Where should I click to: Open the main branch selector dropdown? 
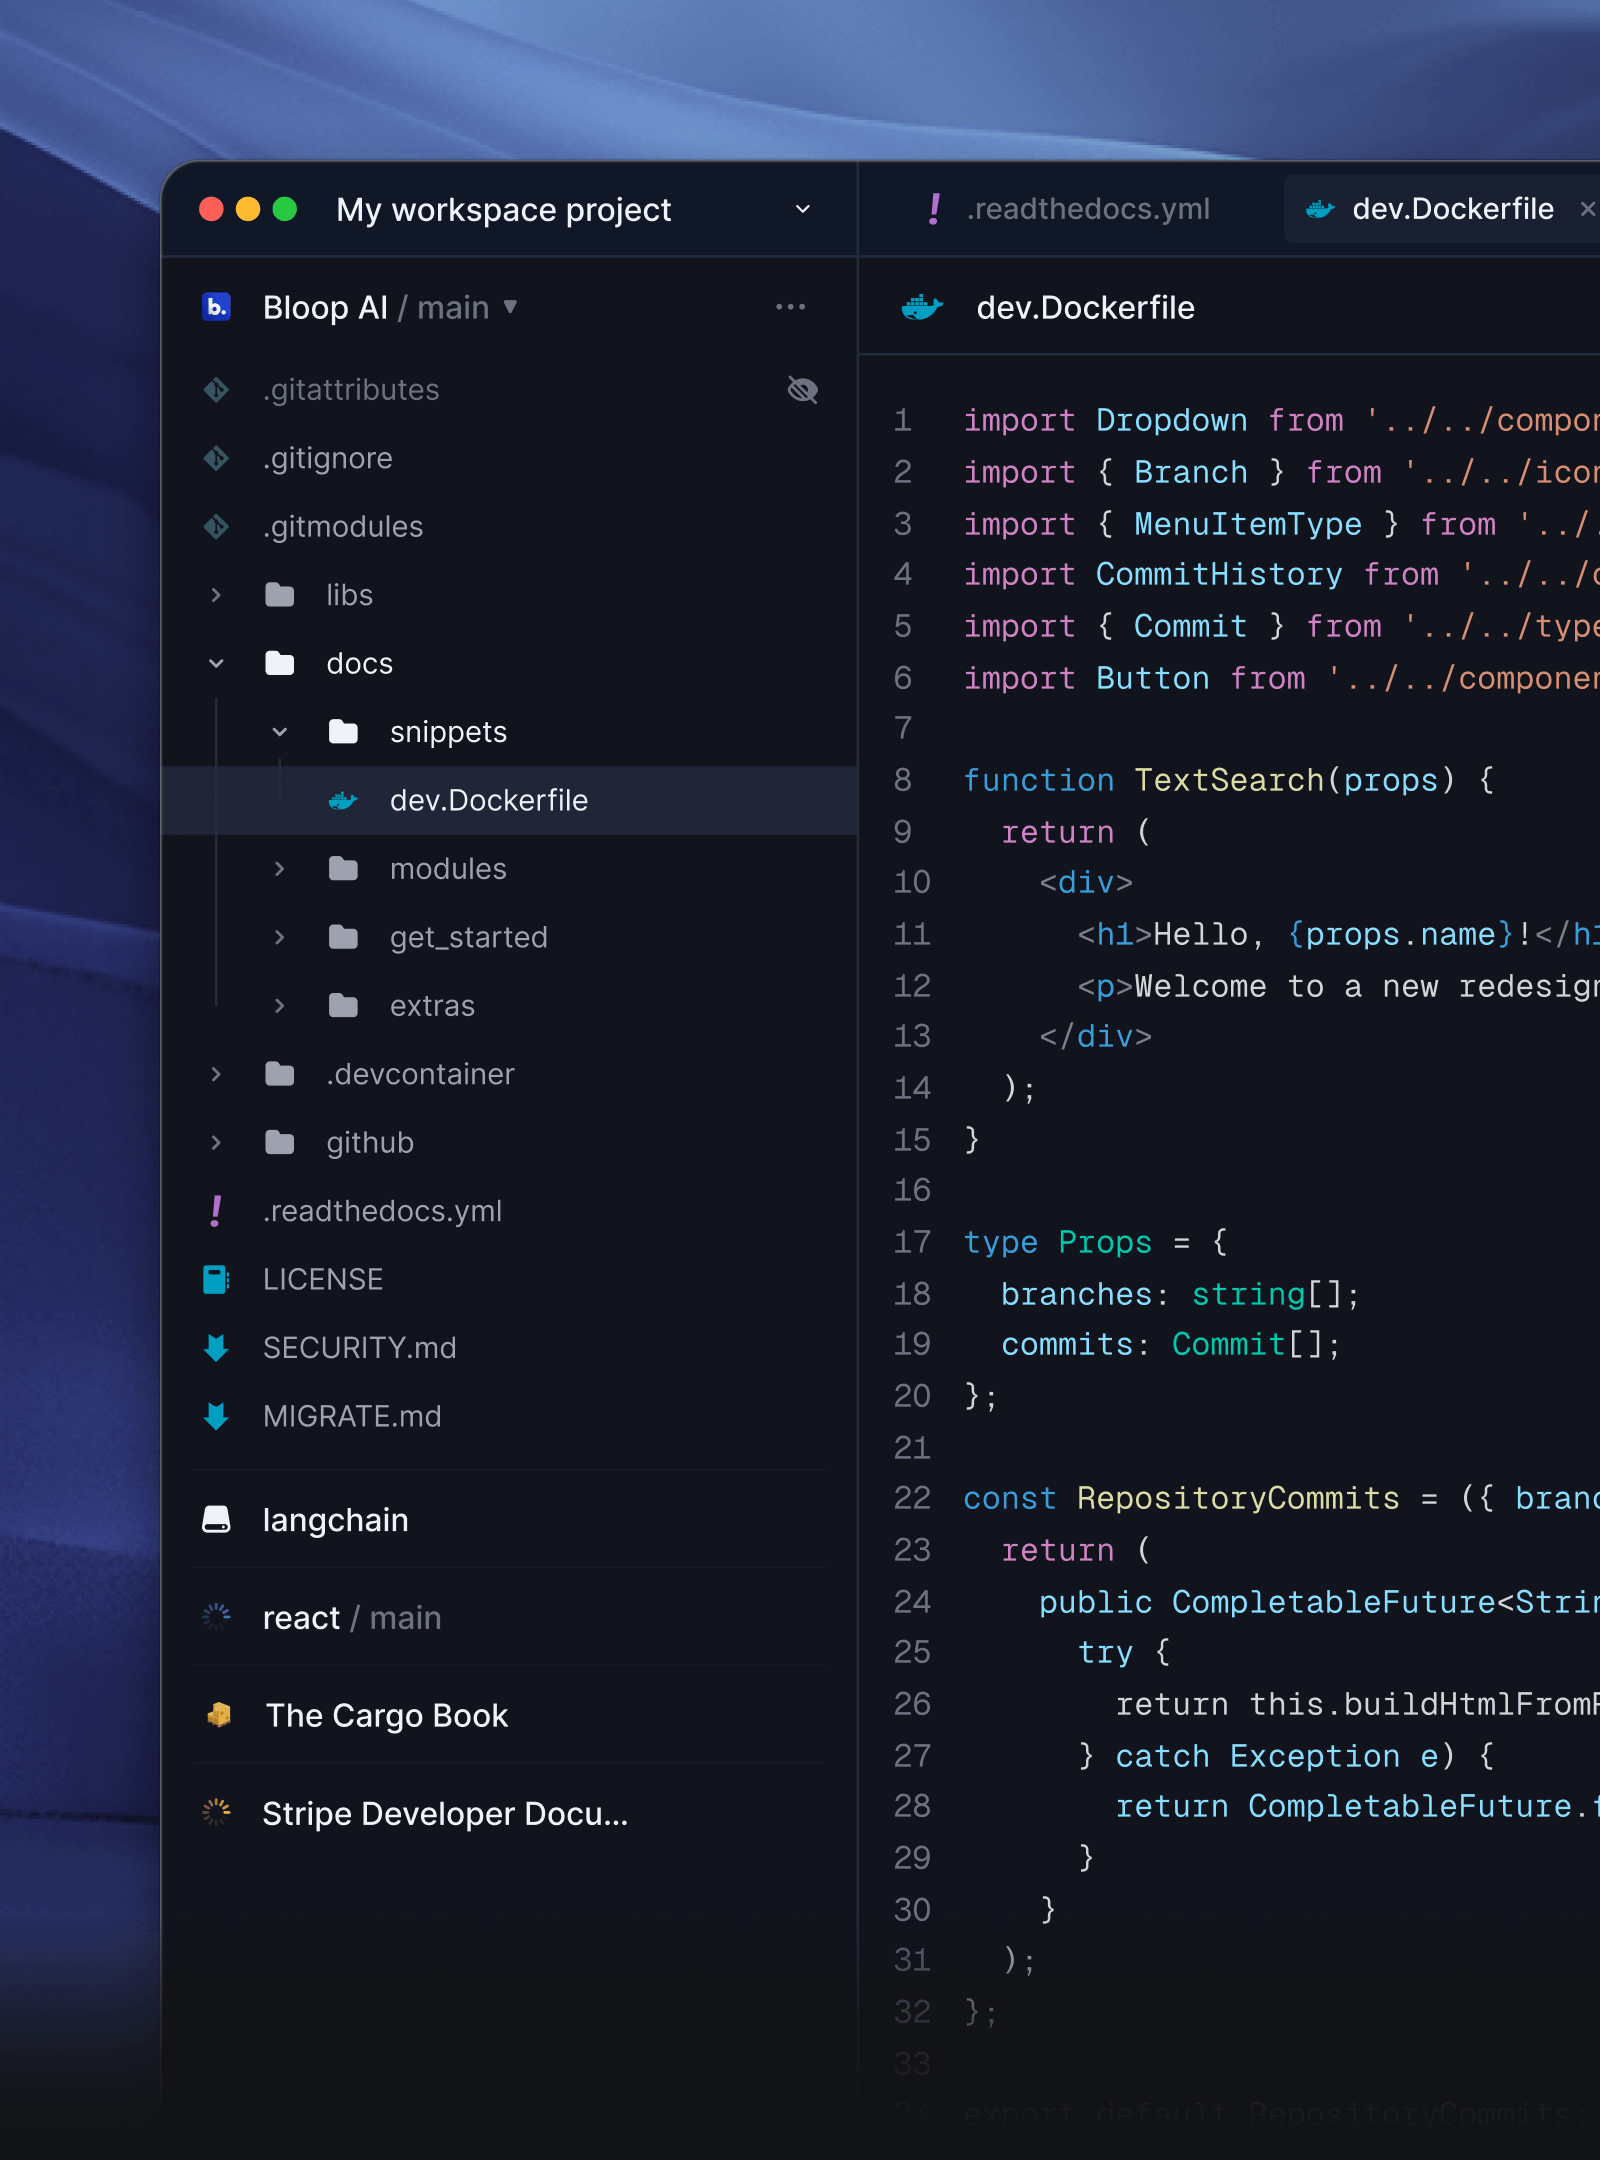point(510,307)
